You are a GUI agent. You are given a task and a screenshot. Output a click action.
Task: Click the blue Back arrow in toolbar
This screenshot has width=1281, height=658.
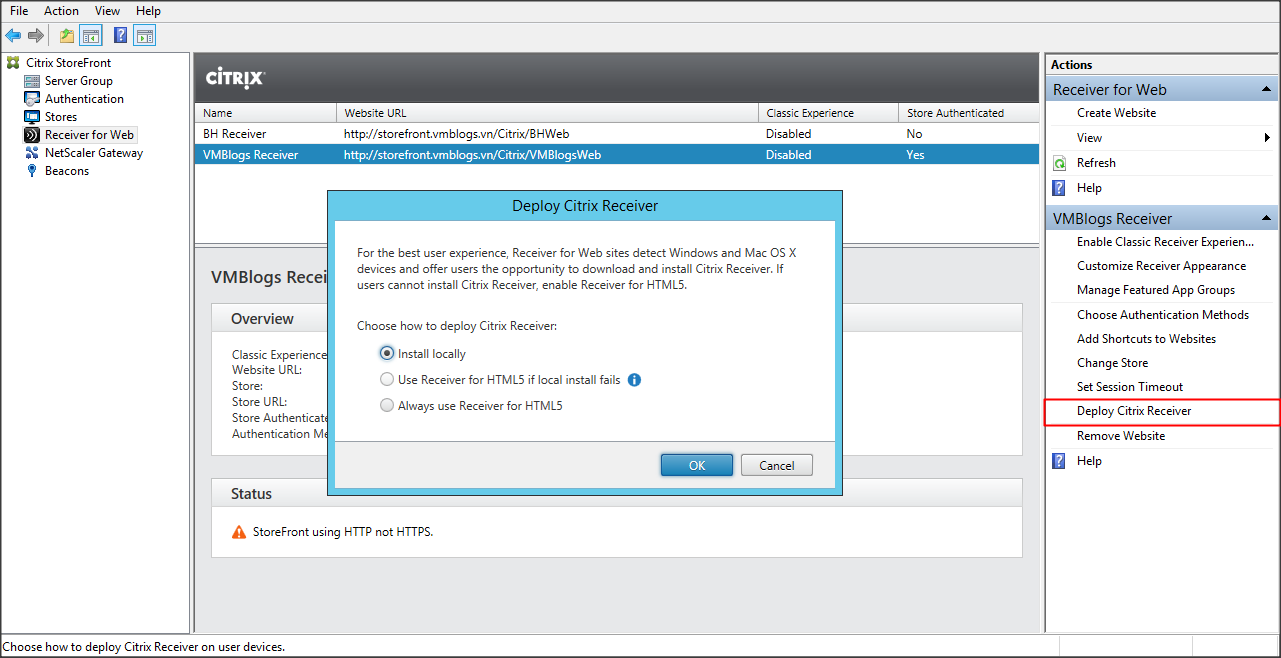pyautogui.click(x=13, y=36)
